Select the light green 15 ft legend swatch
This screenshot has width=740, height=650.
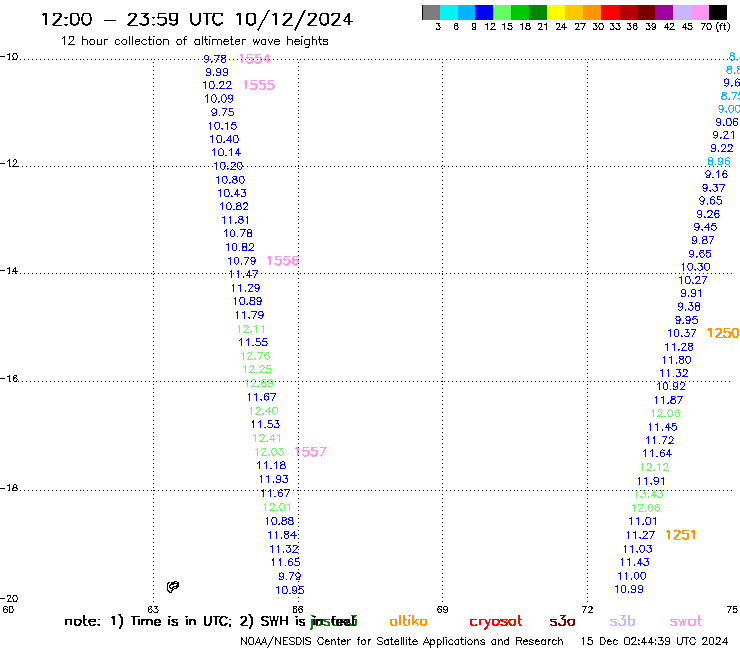click(x=502, y=12)
